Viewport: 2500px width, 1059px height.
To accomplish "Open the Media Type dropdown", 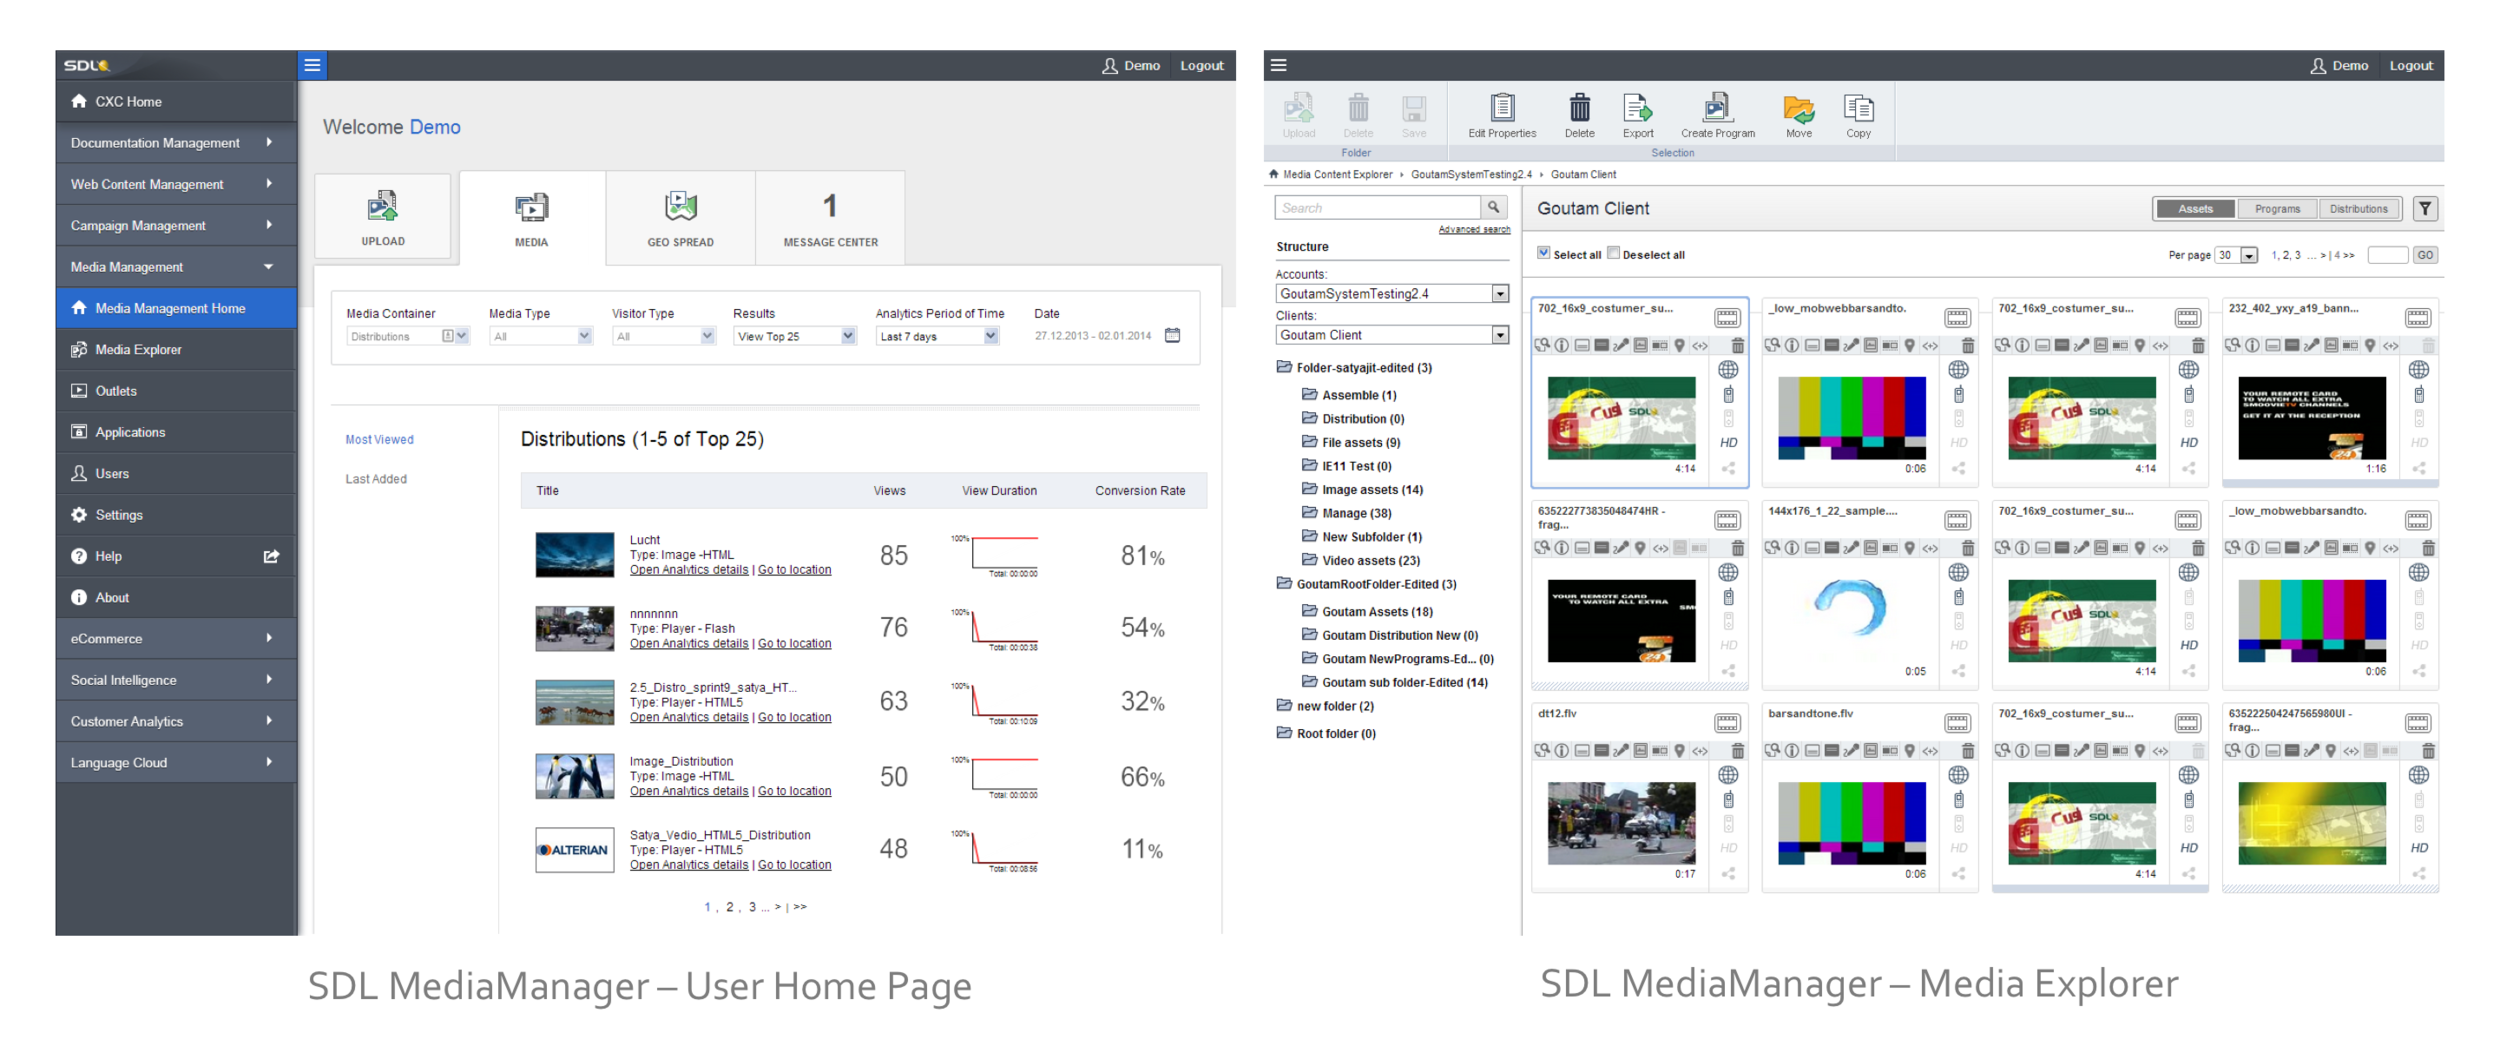I will [540, 336].
